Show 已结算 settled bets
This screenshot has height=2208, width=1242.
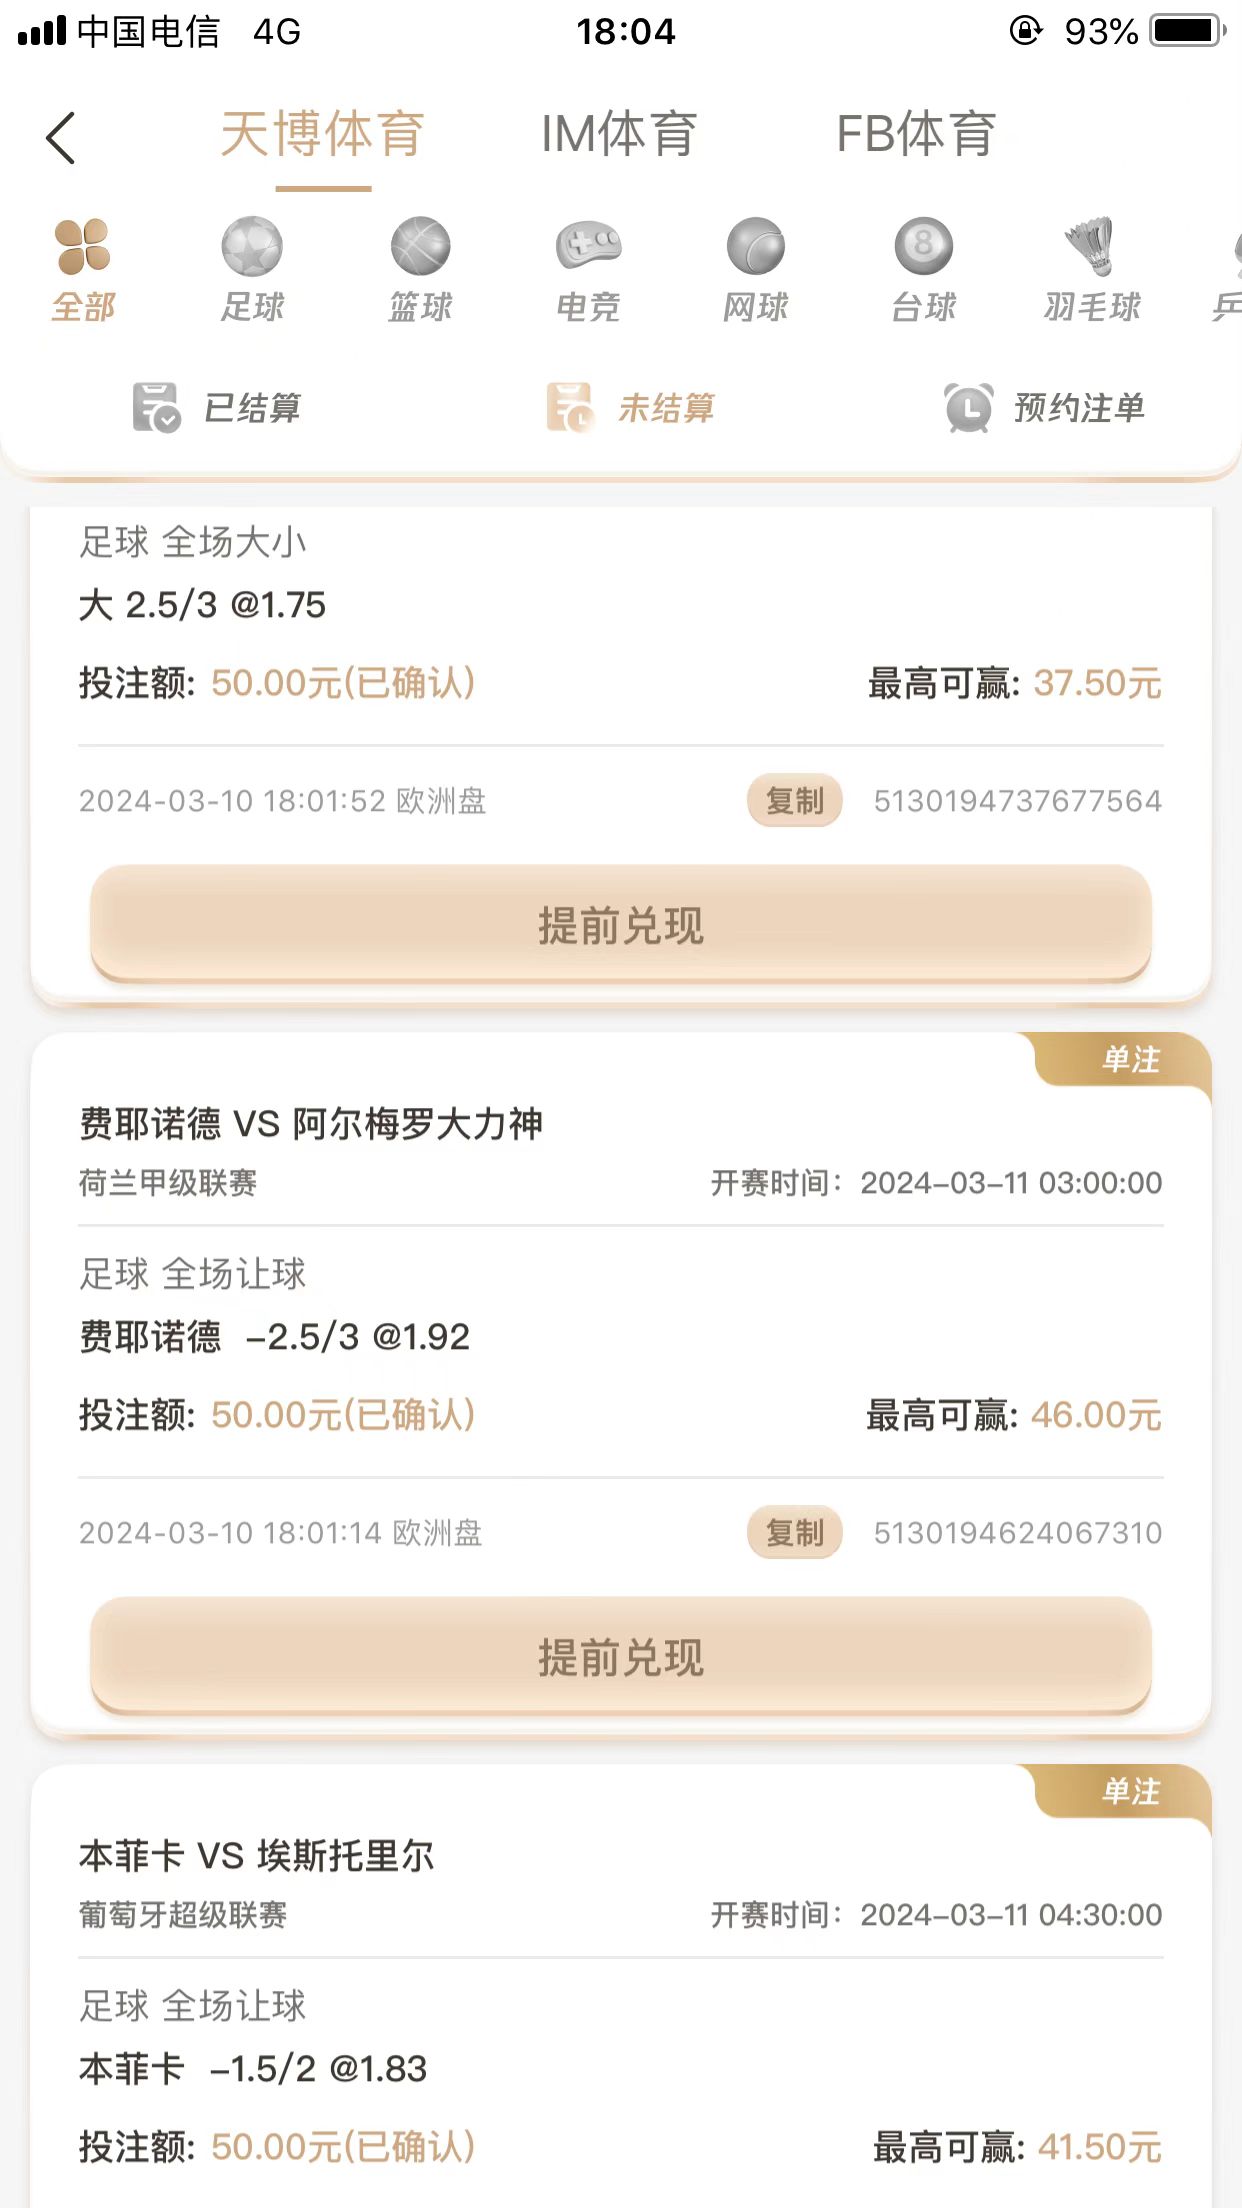217,408
